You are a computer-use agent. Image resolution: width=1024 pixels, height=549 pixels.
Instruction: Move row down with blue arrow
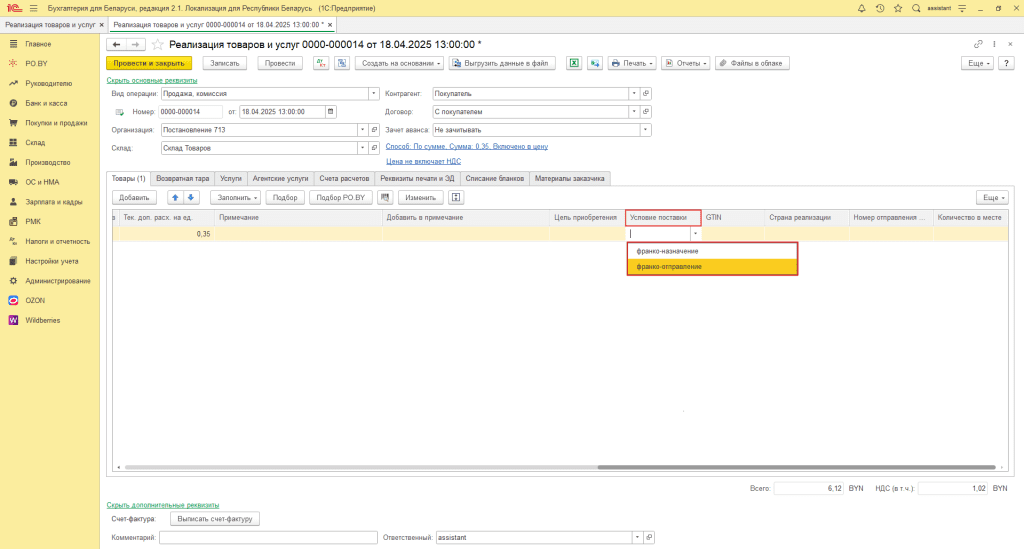[191, 197]
